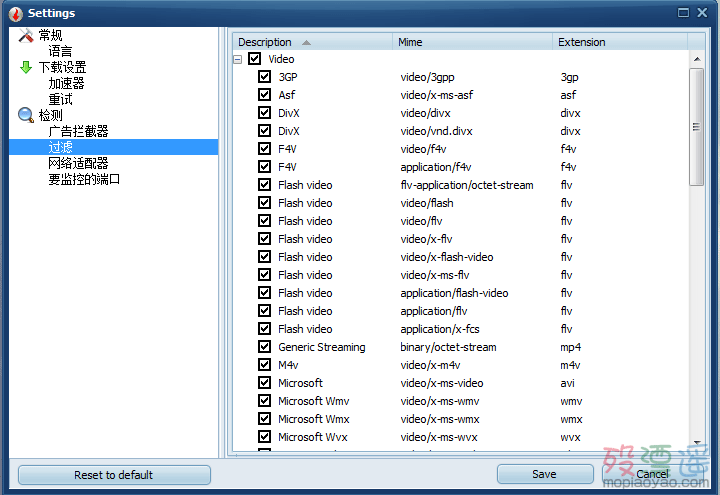This screenshot has height=495, width=720.
Task: Select 加速器 in the settings tree
Action: click(x=67, y=84)
